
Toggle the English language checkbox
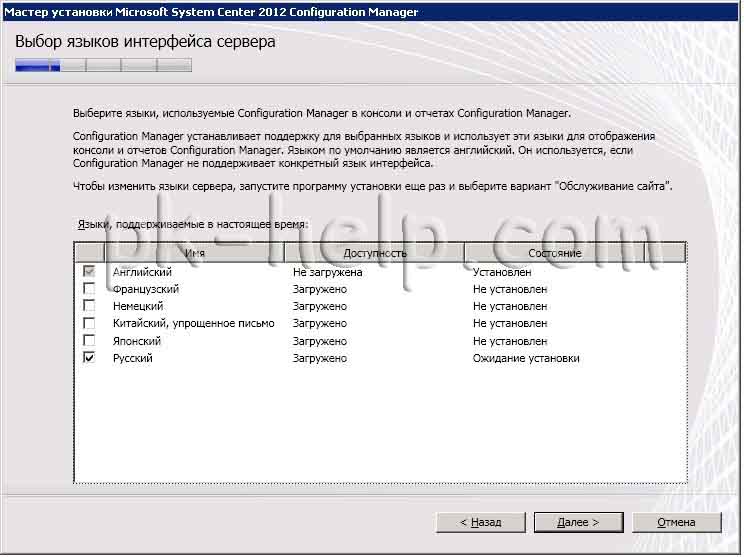[x=89, y=271]
